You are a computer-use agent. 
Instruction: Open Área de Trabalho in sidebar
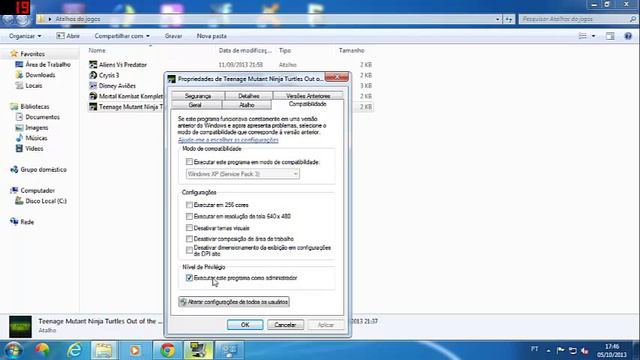[48, 64]
